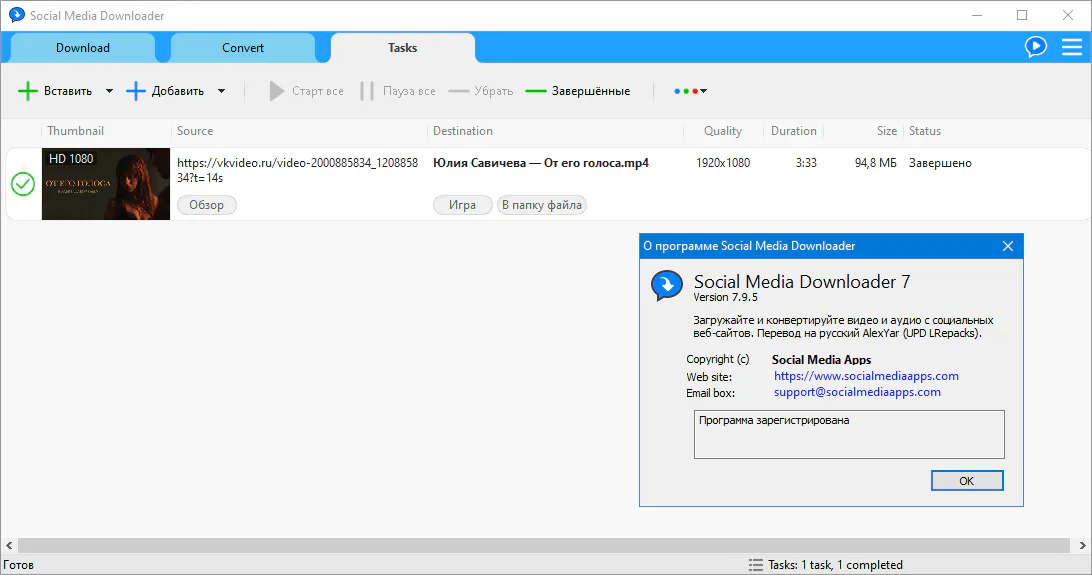Open the socialmediaapps.com website link
The image size is (1092, 575).
point(866,376)
